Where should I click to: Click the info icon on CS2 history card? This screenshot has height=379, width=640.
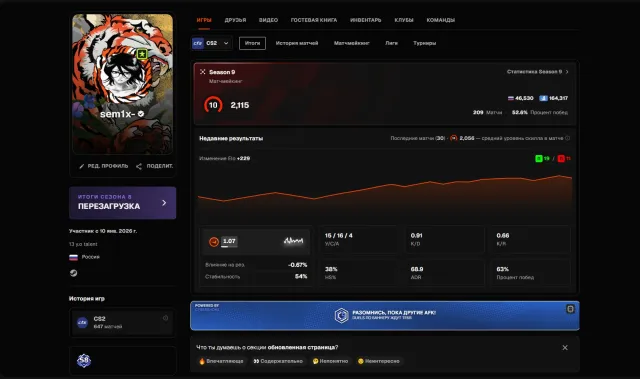pyautogui.click(x=165, y=318)
